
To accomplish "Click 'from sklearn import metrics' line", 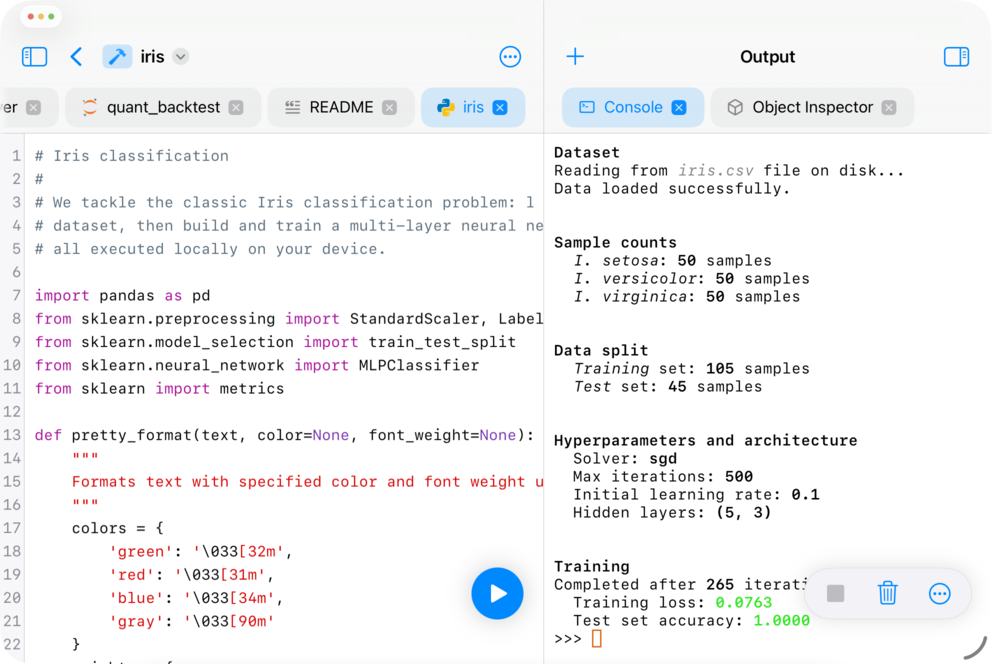I will pyautogui.click(x=159, y=388).
